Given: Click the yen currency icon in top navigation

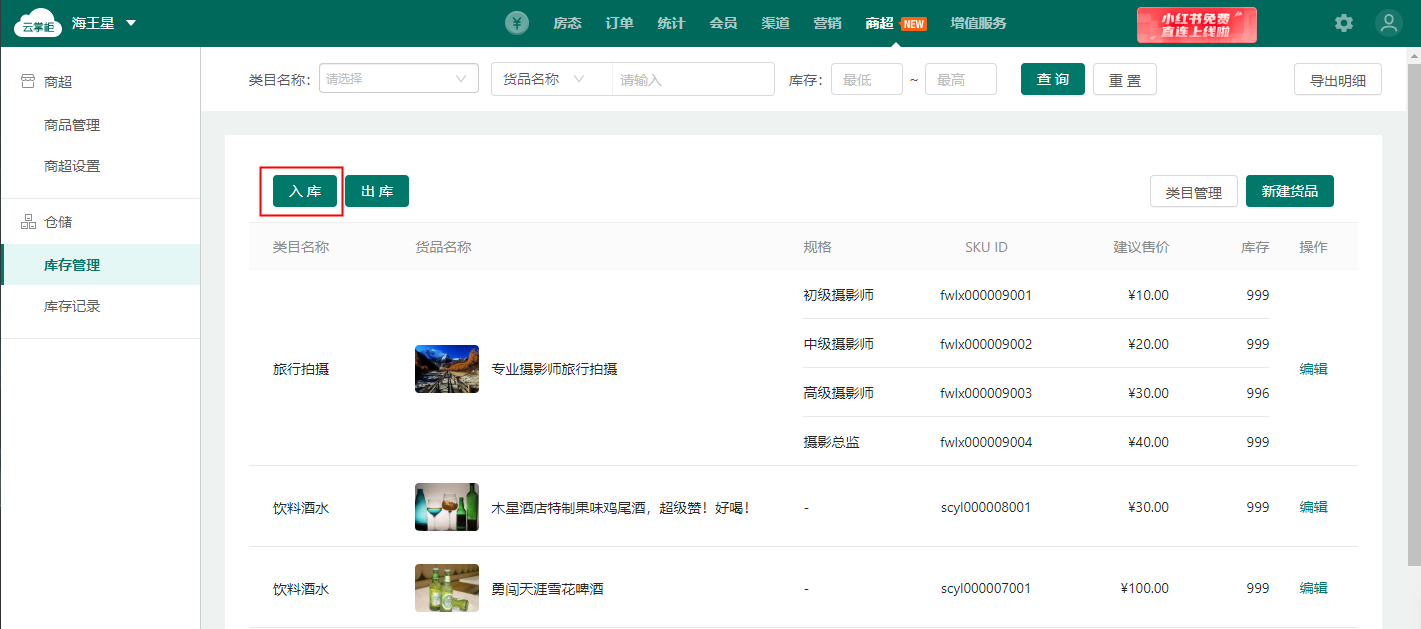Looking at the screenshot, I should (x=517, y=23).
